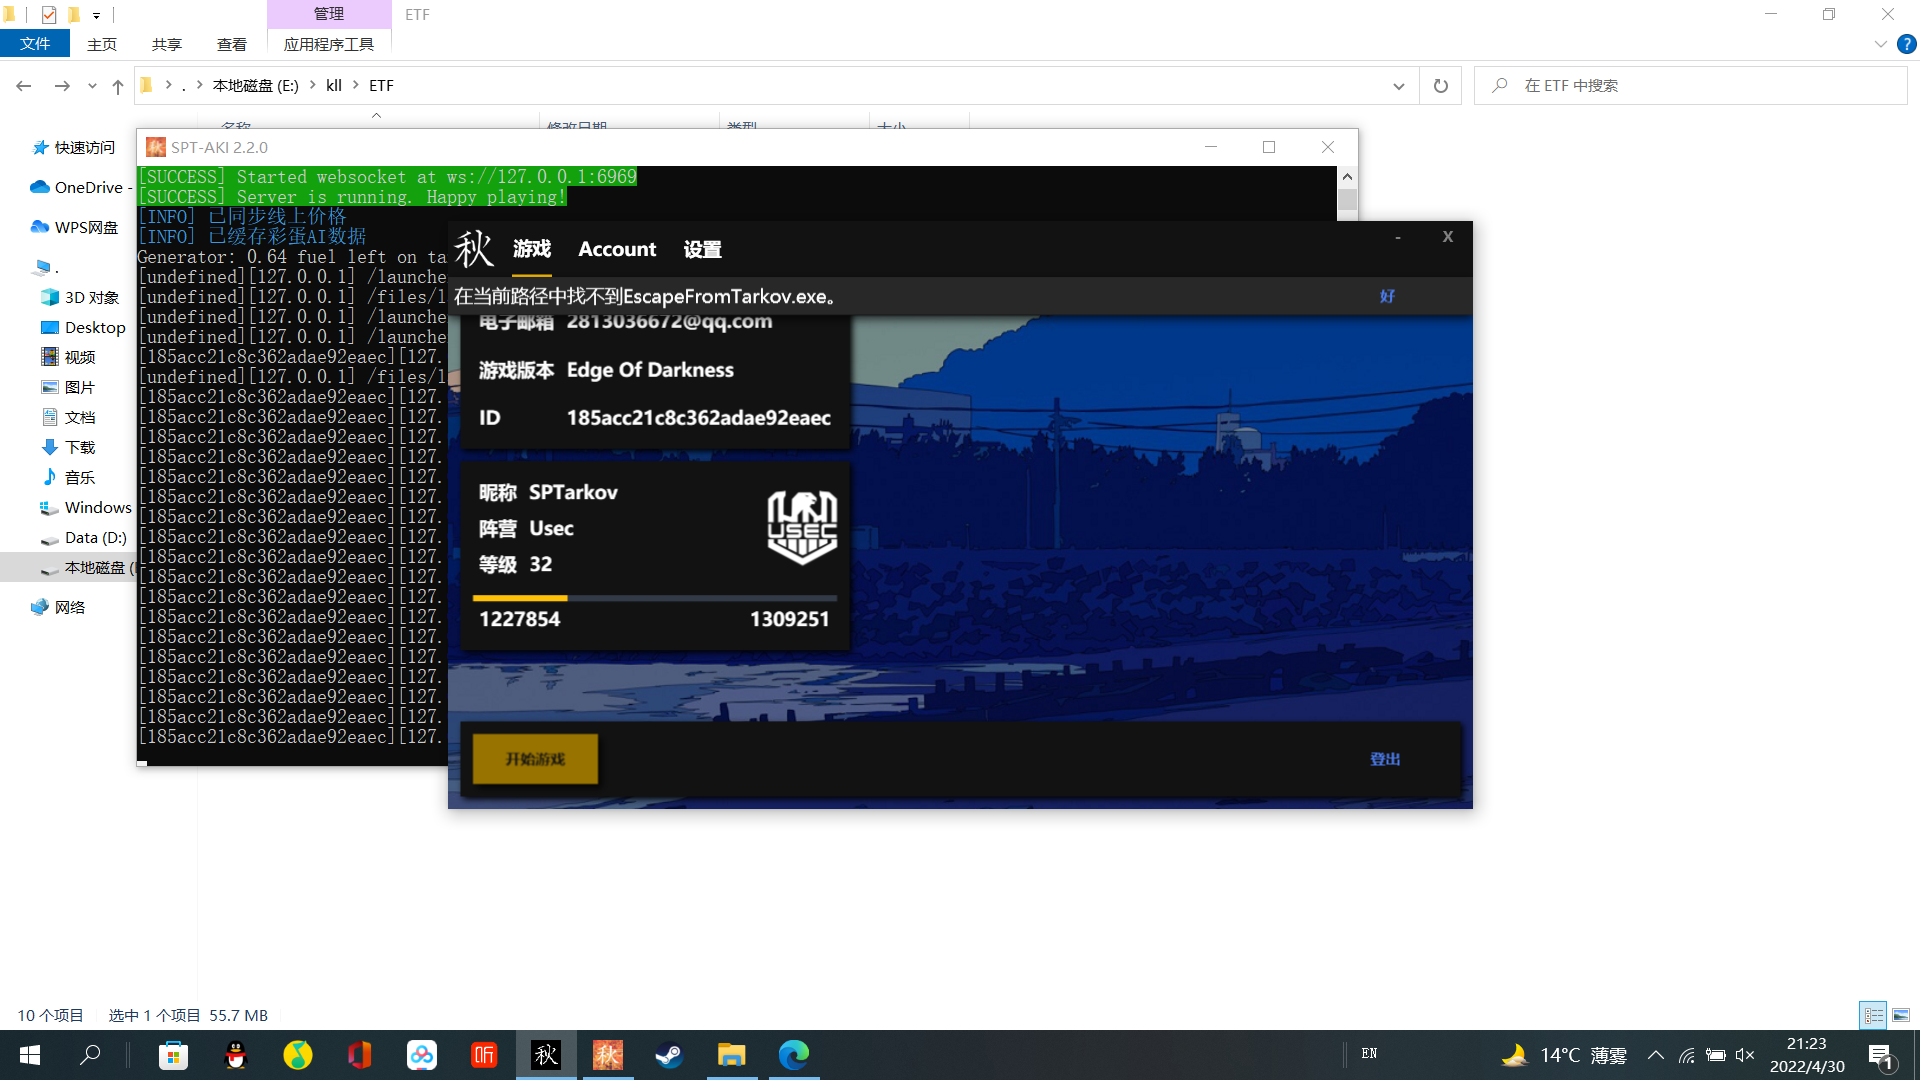Screen dimensions: 1920x1080
Task: Click the kll folder in address path
Action: coord(334,86)
